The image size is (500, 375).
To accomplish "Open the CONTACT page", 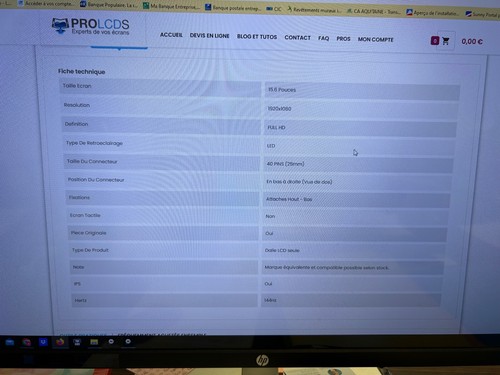I will tap(297, 38).
